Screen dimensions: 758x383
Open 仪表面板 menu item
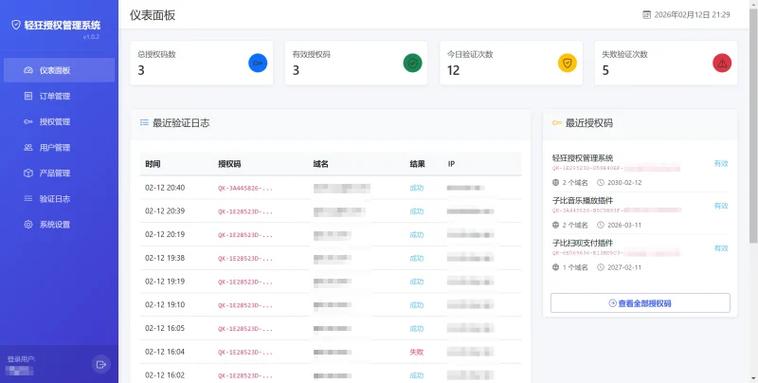click(59, 70)
